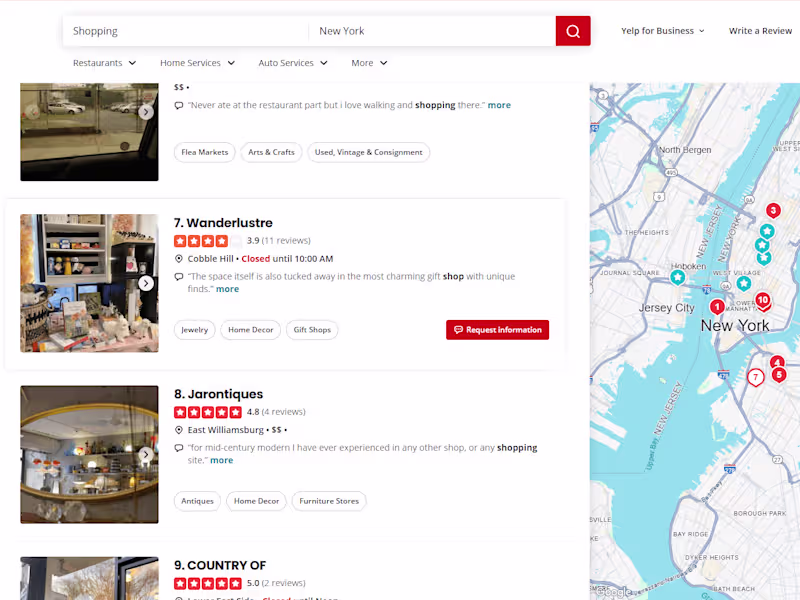Show next photo of Jarontiques
This screenshot has height=600, width=800.
click(146, 455)
